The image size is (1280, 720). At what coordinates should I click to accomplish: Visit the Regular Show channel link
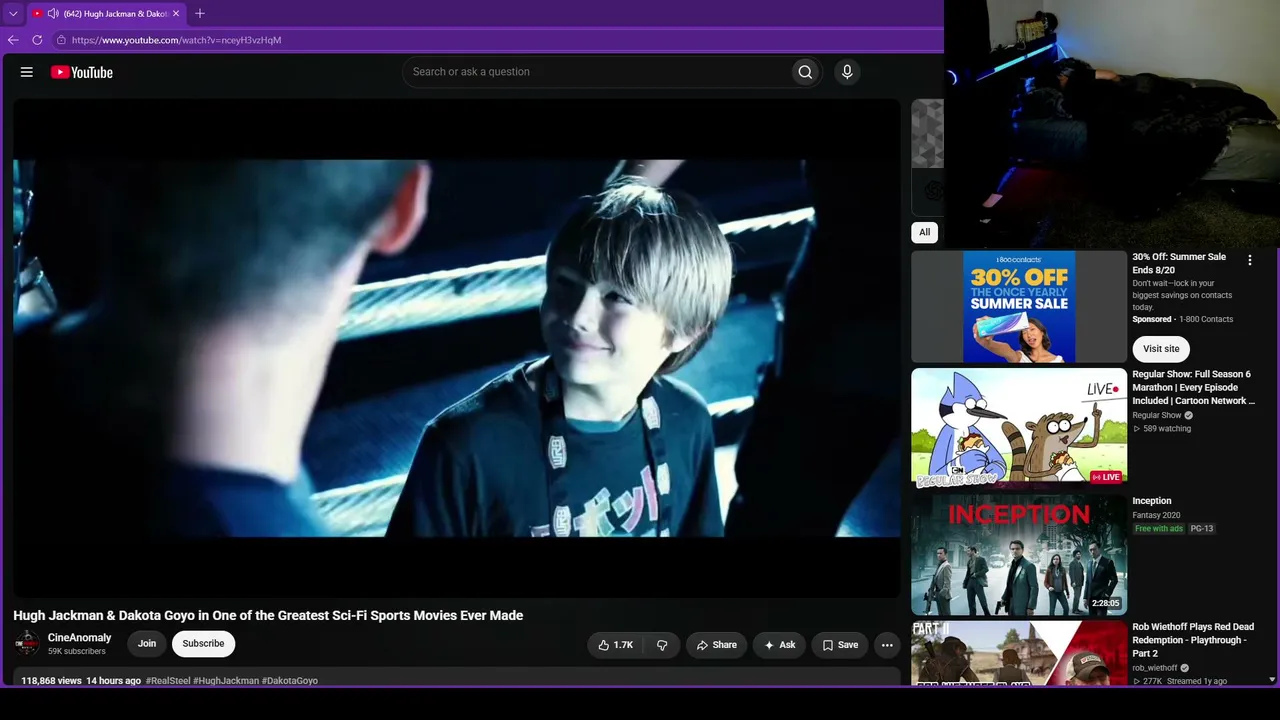1157,416
